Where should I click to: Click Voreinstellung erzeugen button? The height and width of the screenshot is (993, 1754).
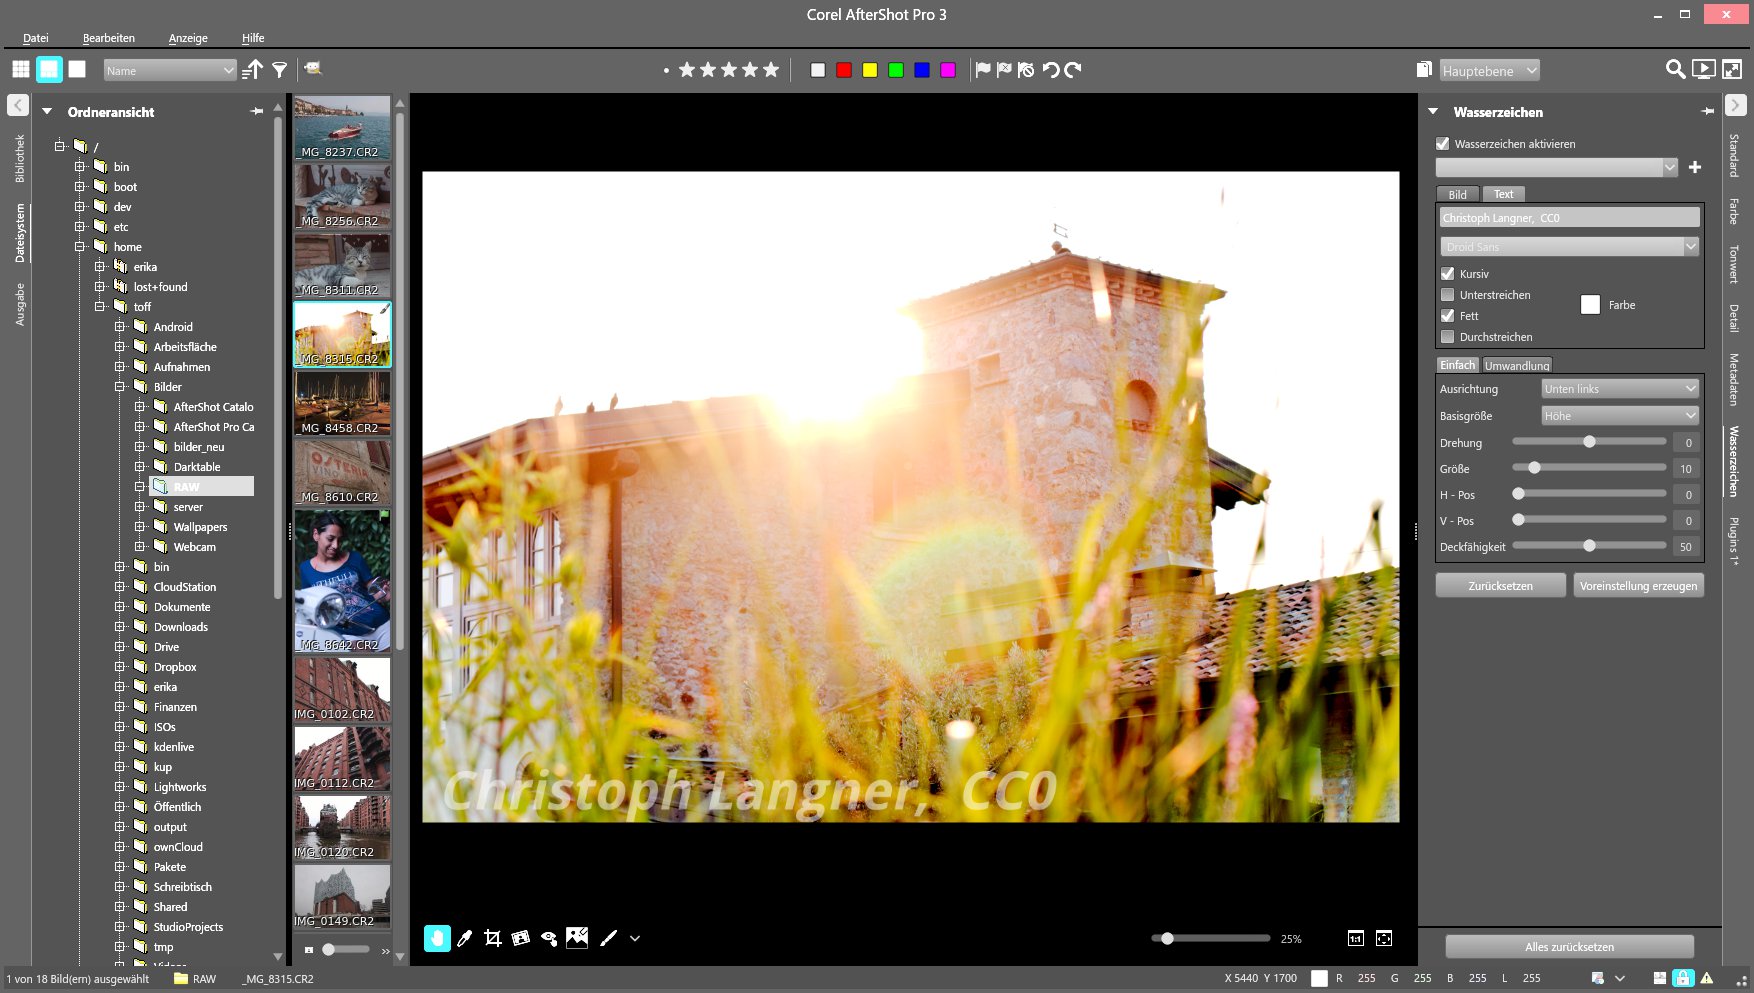[1638, 586]
